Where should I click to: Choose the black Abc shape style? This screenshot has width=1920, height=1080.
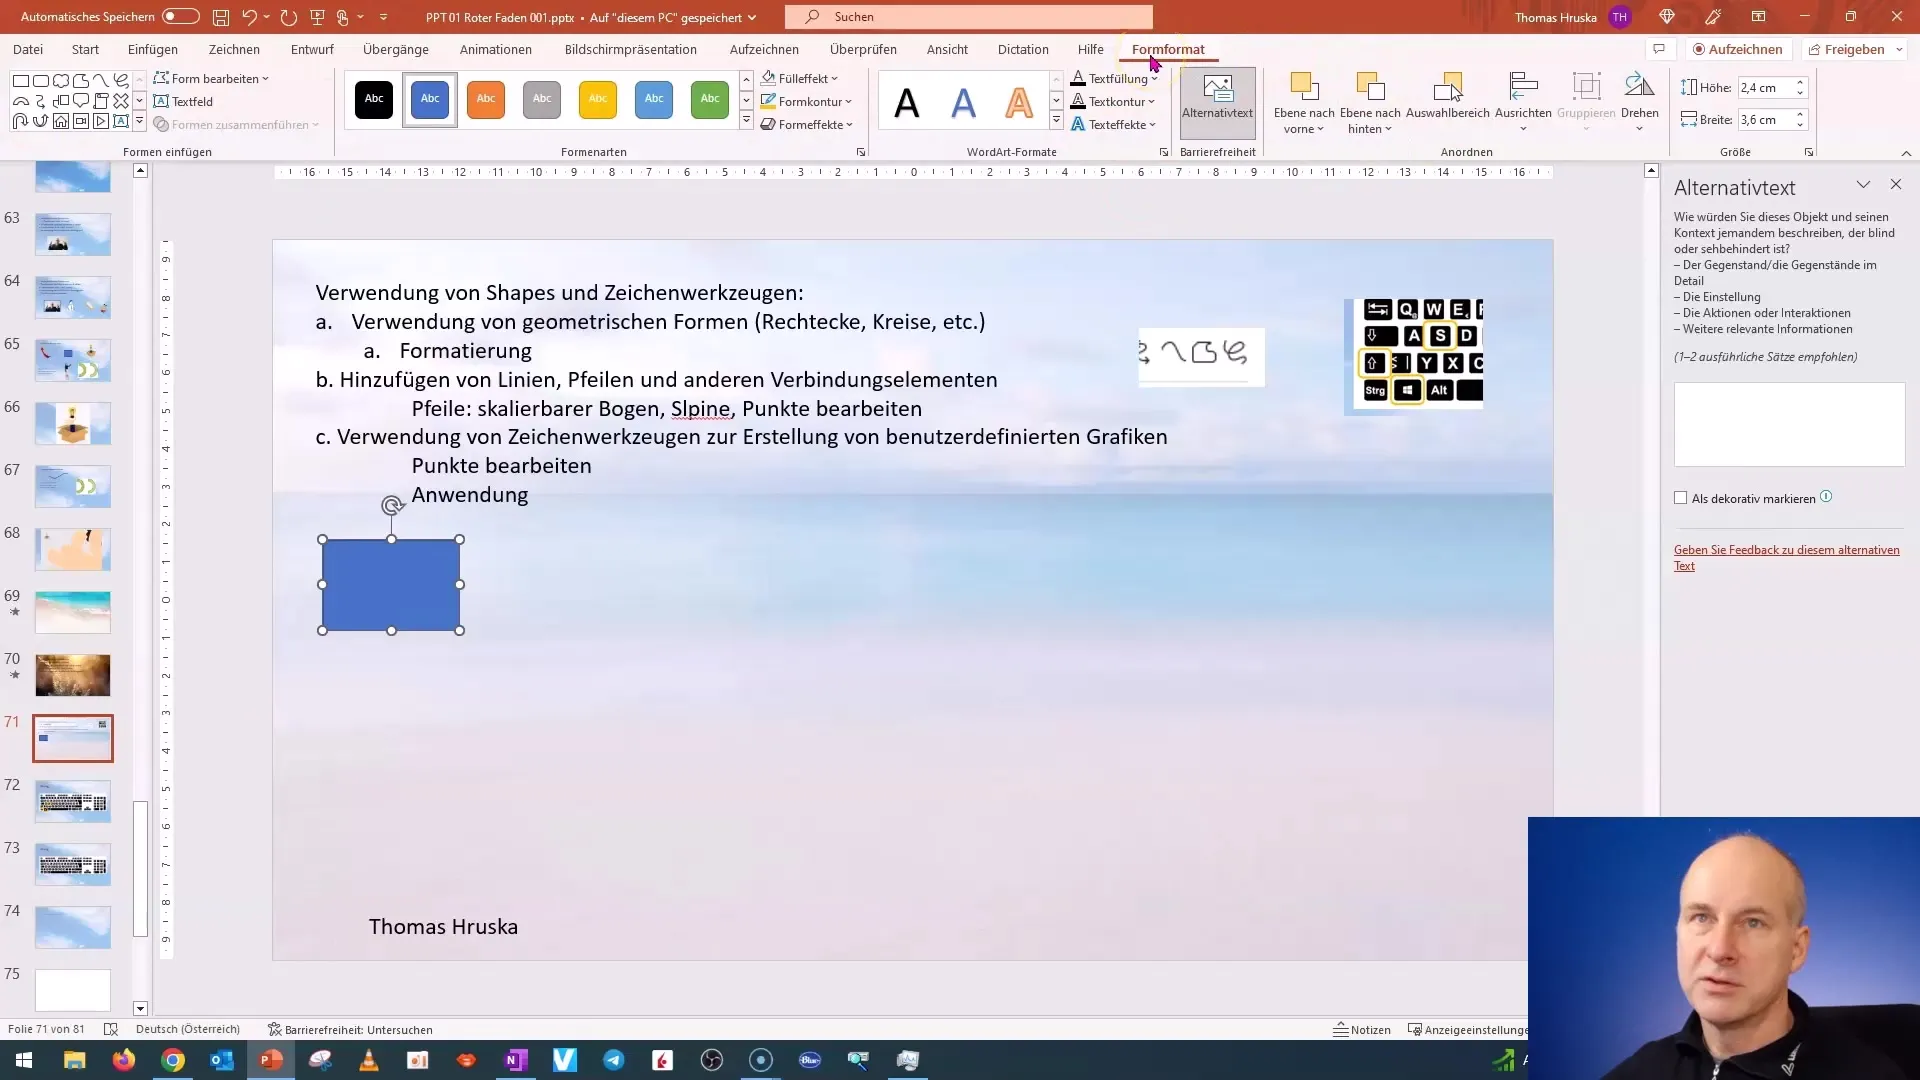(x=374, y=99)
